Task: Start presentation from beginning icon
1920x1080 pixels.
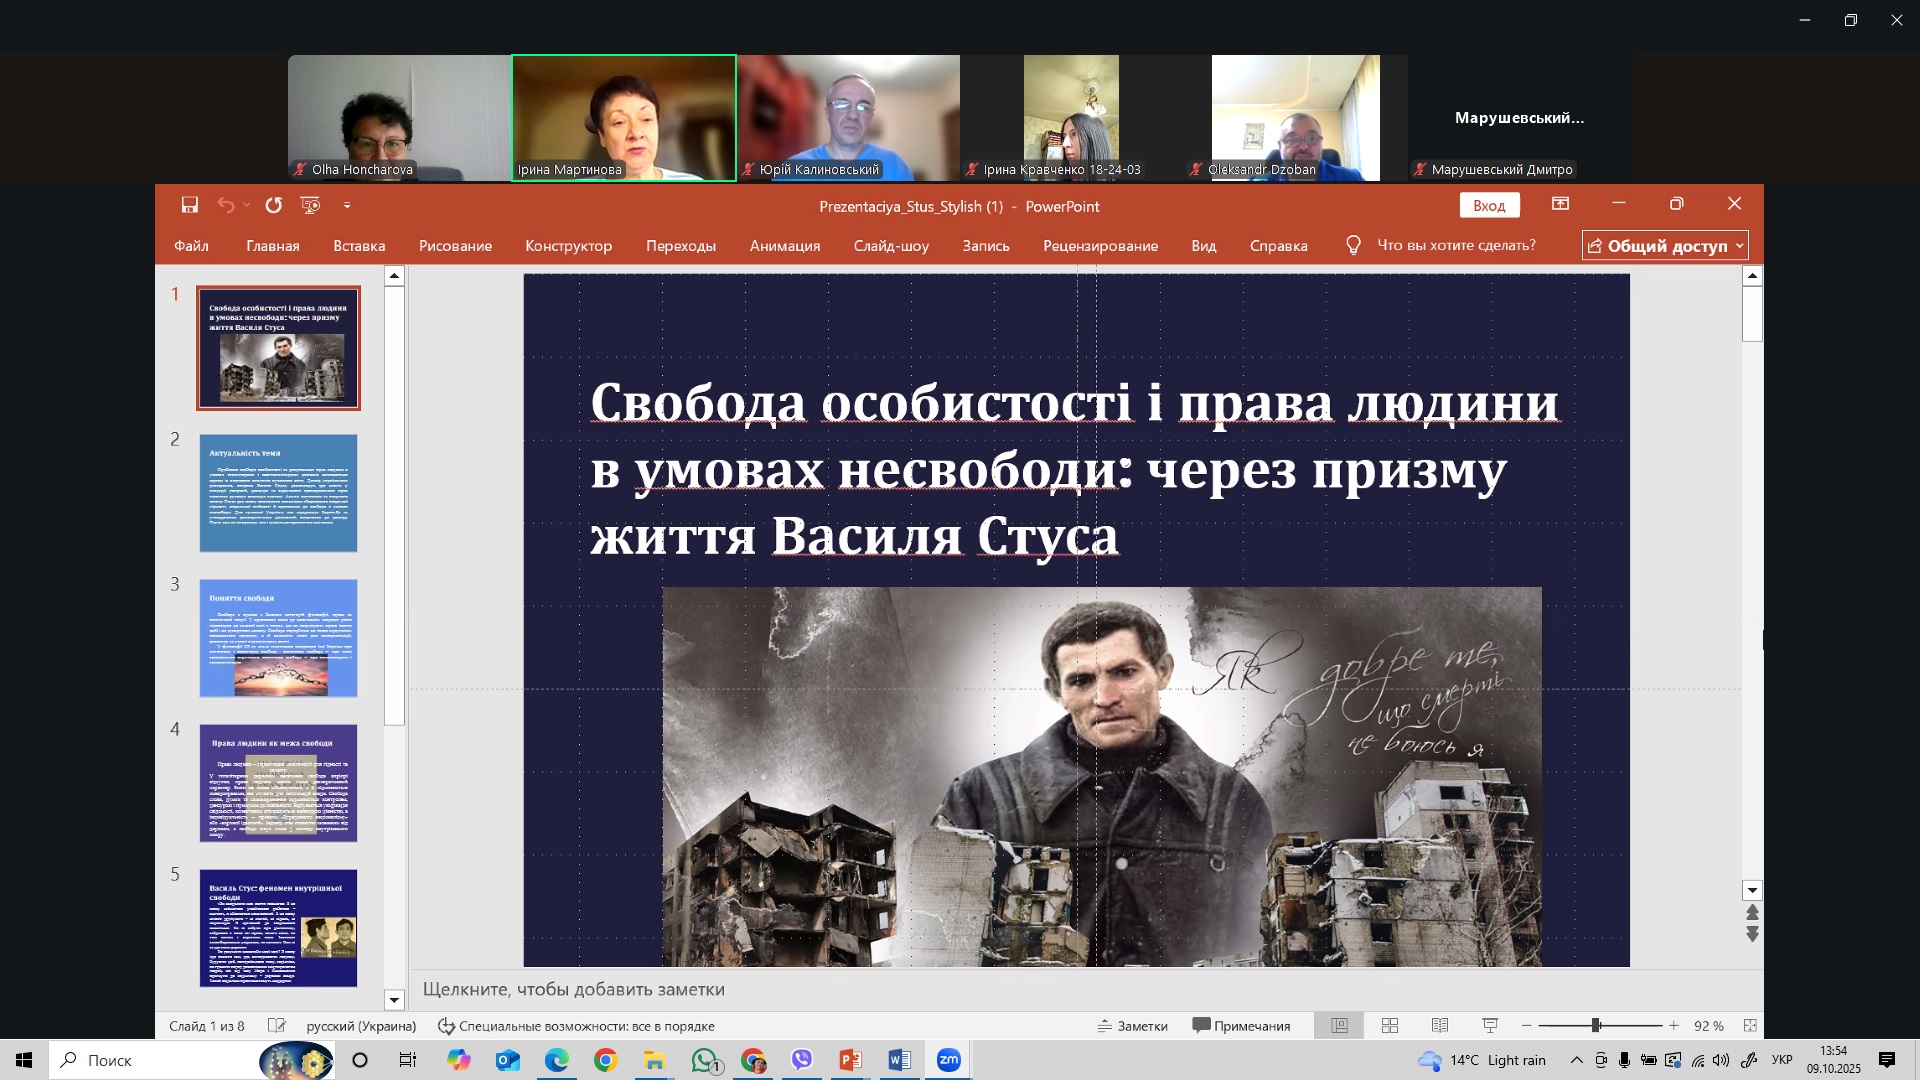Action: [311, 205]
